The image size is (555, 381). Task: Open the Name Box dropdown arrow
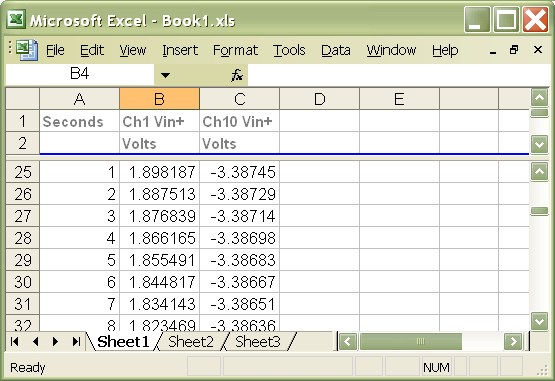(x=165, y=75)
